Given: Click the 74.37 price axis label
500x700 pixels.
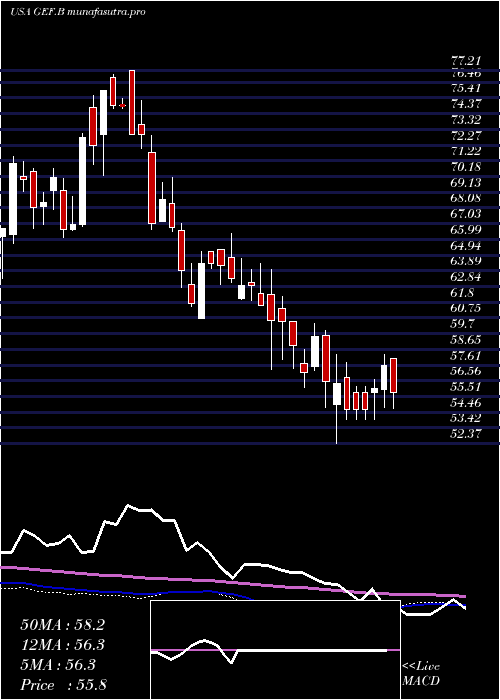Looking at the screenshot, I should (465, 104).
